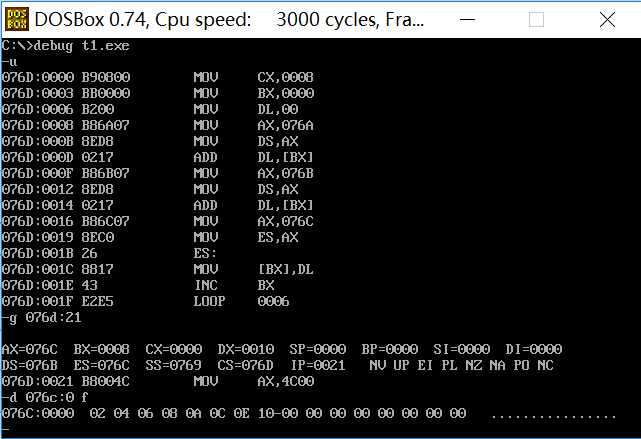The image size is (641, 439).
Task: Select 'MOV DL,00' instruction line
Action: coord(150,109)
